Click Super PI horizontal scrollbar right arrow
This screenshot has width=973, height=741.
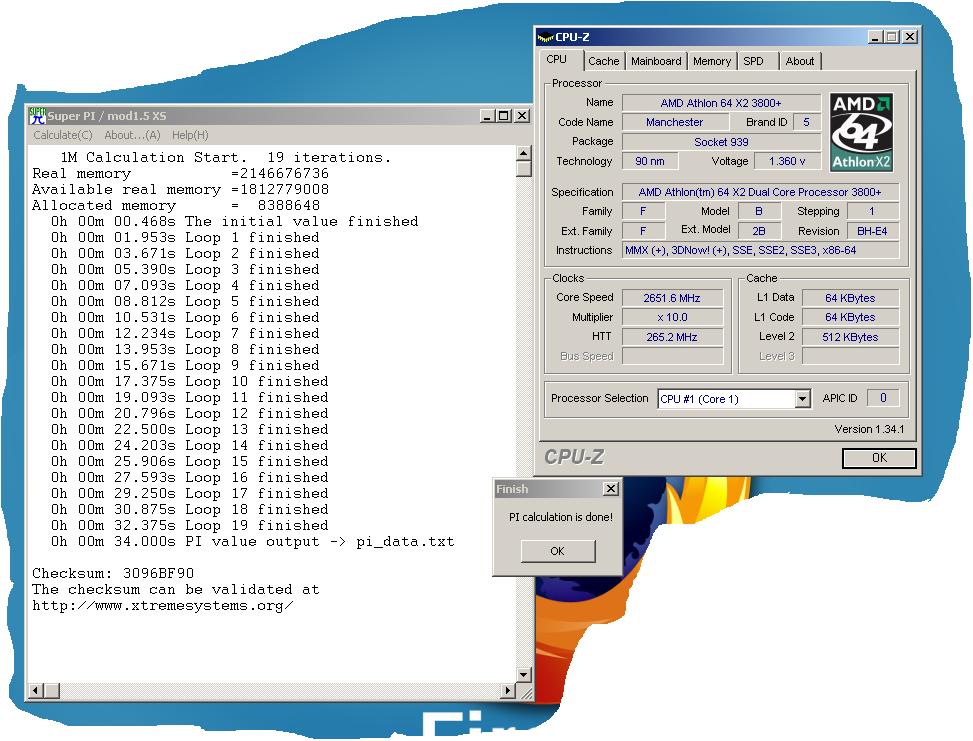[x=508, y=690]
